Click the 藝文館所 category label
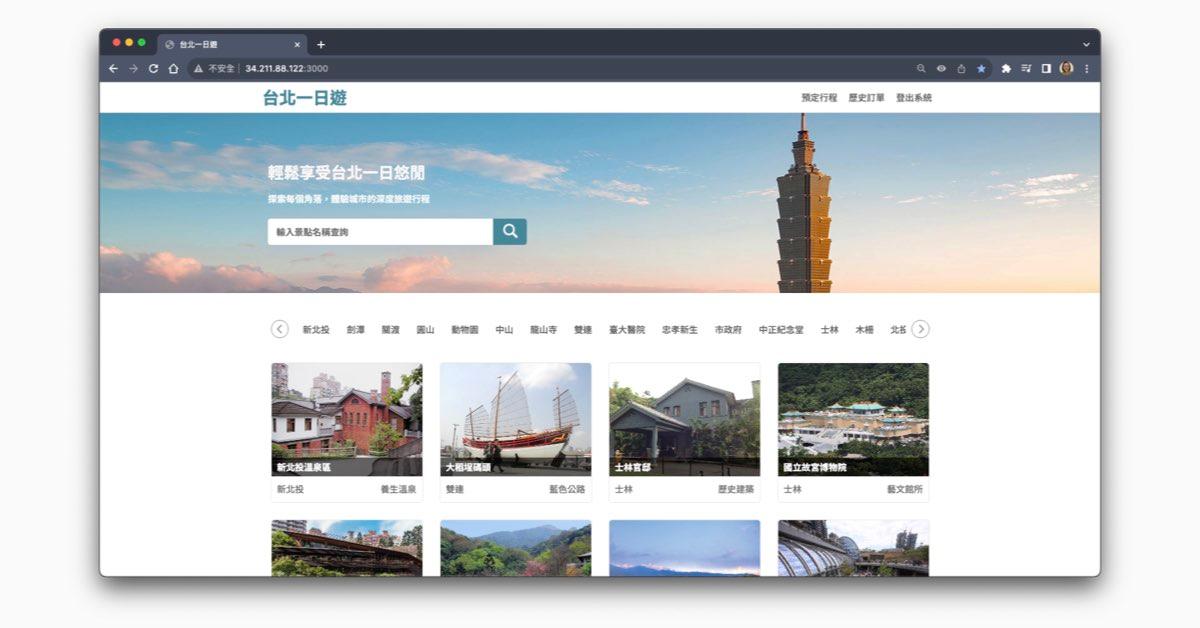 point(905,490)
